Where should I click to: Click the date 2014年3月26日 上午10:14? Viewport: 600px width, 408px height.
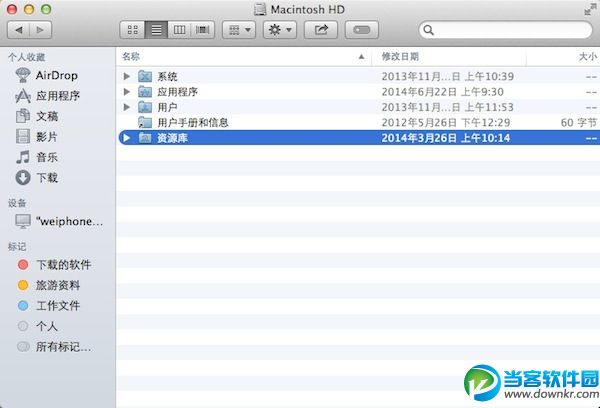point(446,138)
